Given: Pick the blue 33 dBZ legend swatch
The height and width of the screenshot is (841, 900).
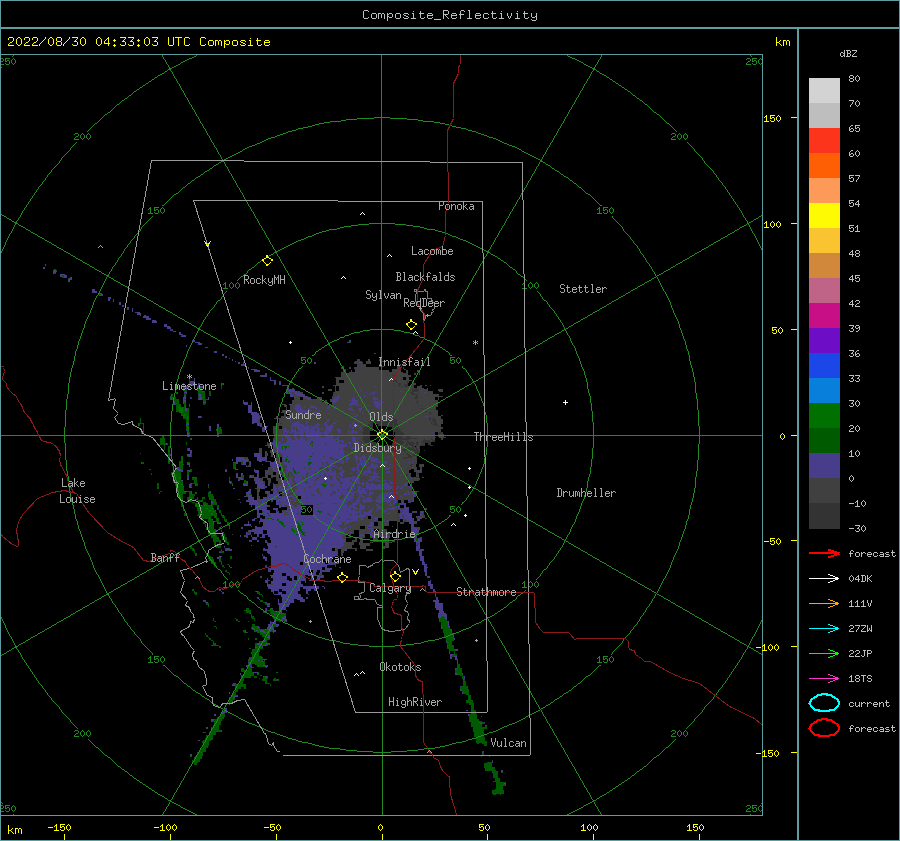Looking at the screenshot, I should [824, 365].
